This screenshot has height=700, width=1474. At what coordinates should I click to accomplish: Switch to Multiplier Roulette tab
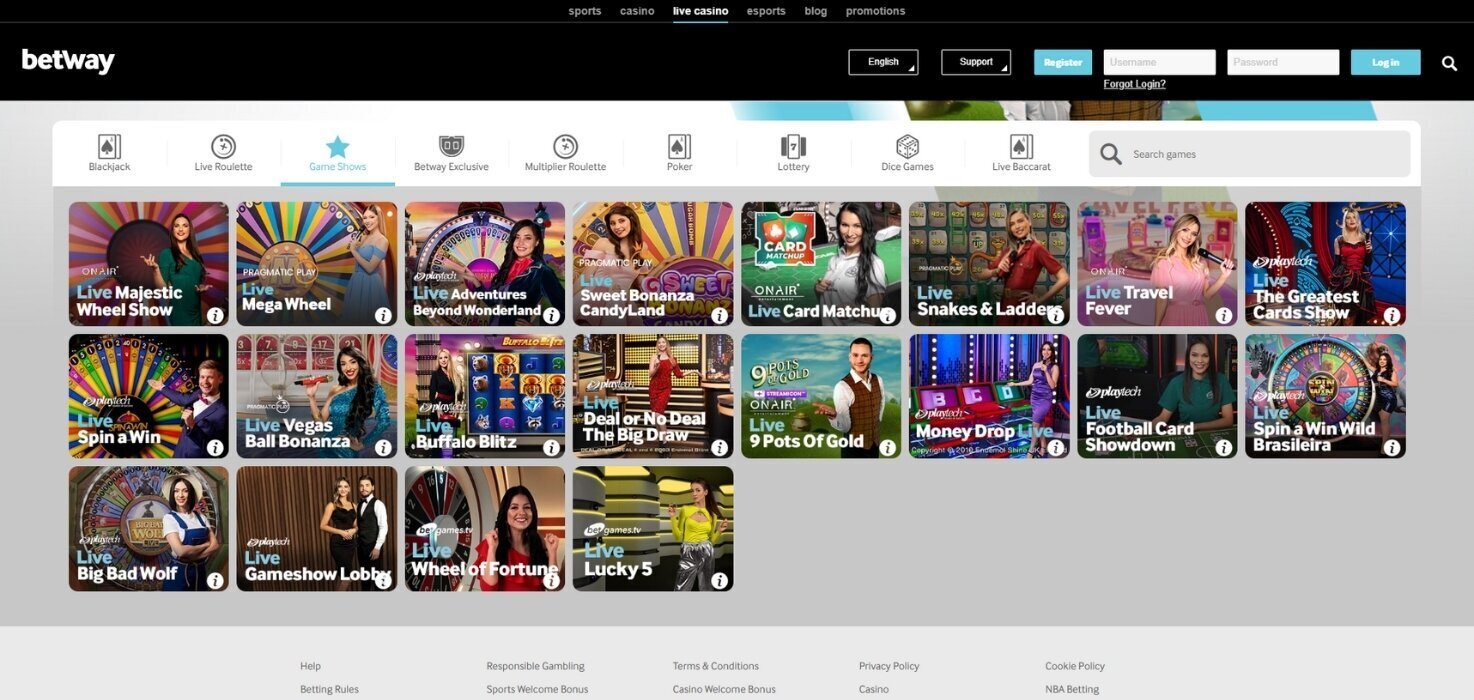[x=565, y=153]
